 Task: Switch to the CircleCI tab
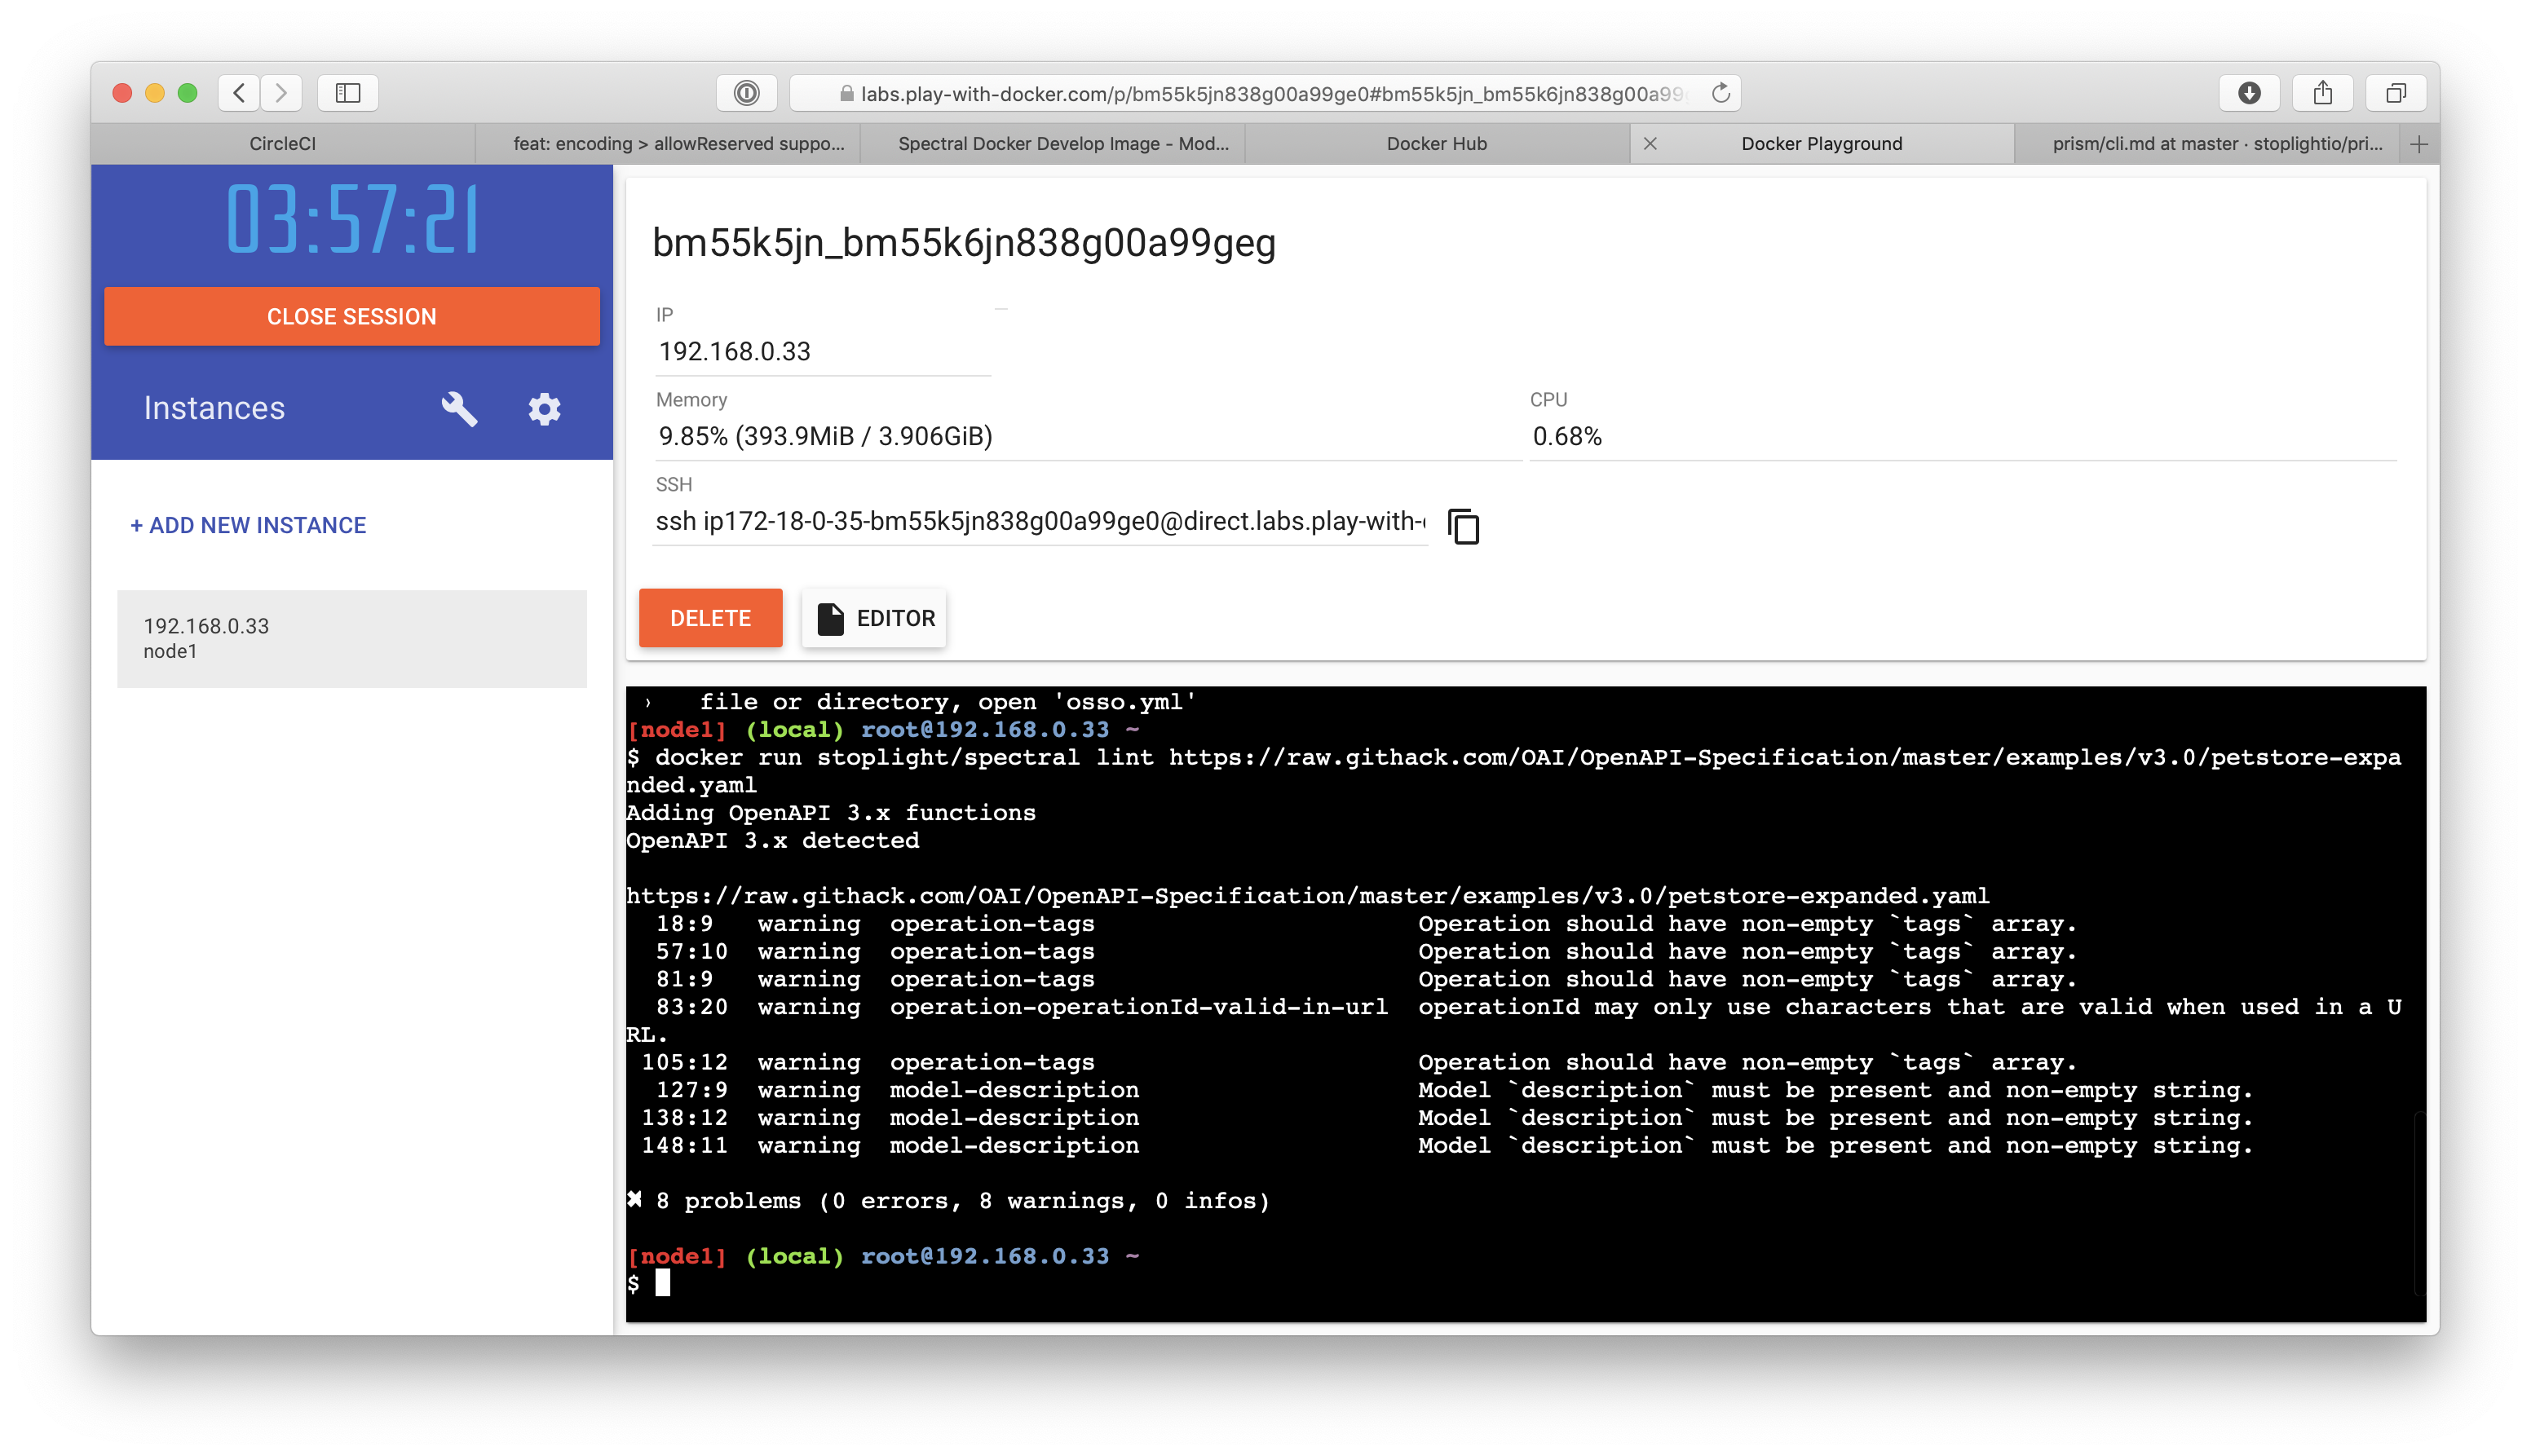coord(282,143)
